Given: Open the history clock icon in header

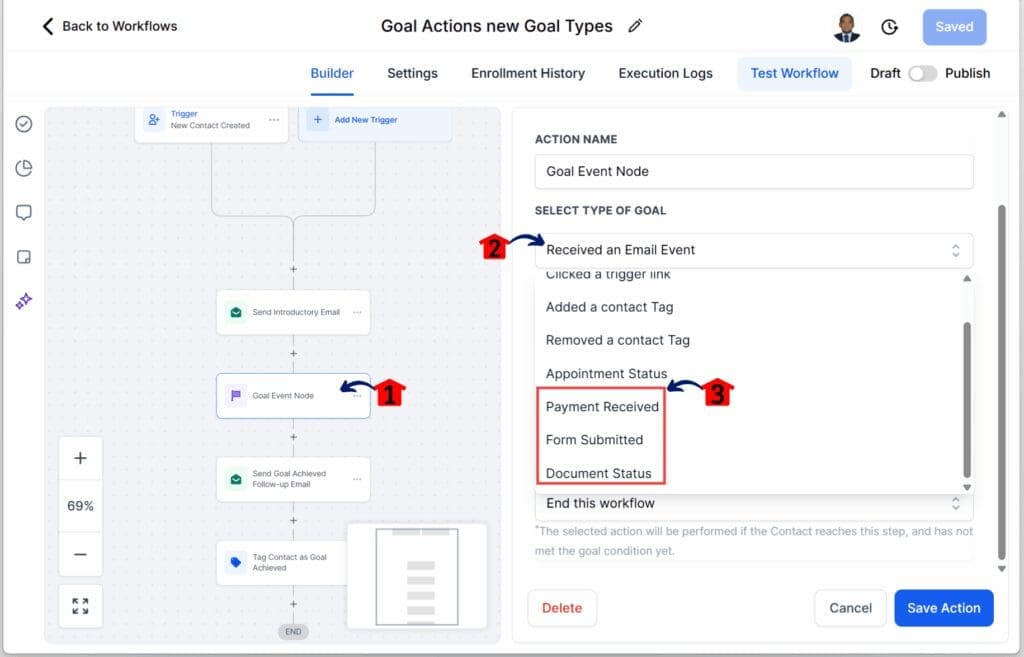Looking at the screenshot, I should (889, 27).
